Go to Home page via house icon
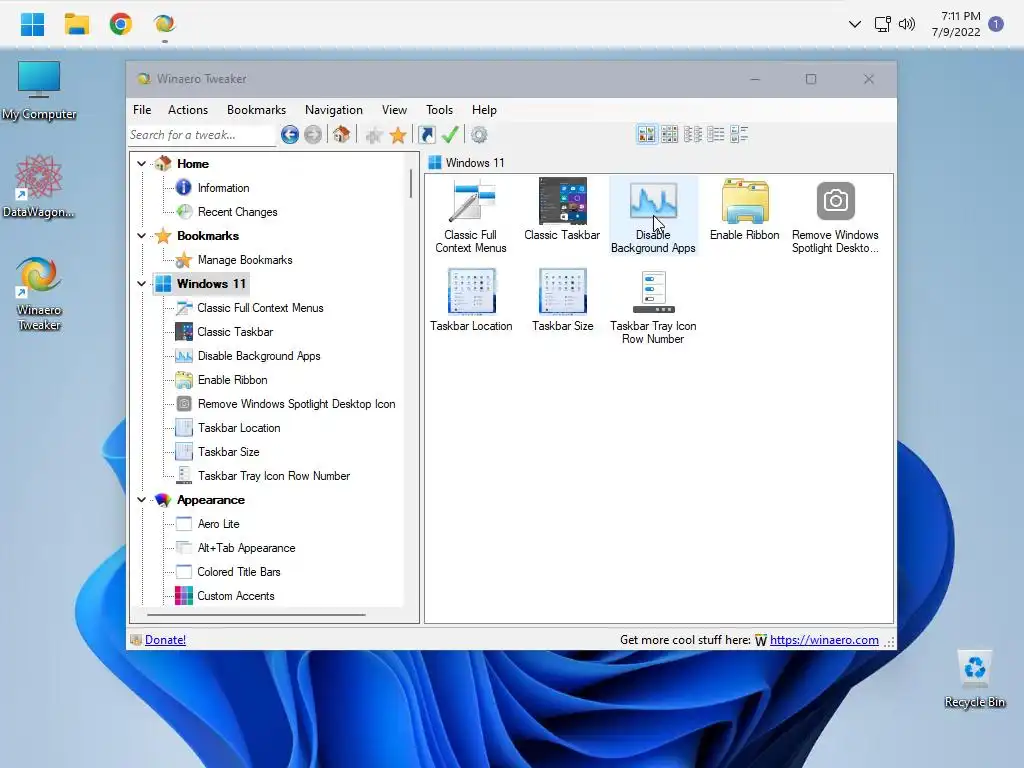Image resolution: width=1024 pixels, height=768 pixels. (x=341, y=135)
